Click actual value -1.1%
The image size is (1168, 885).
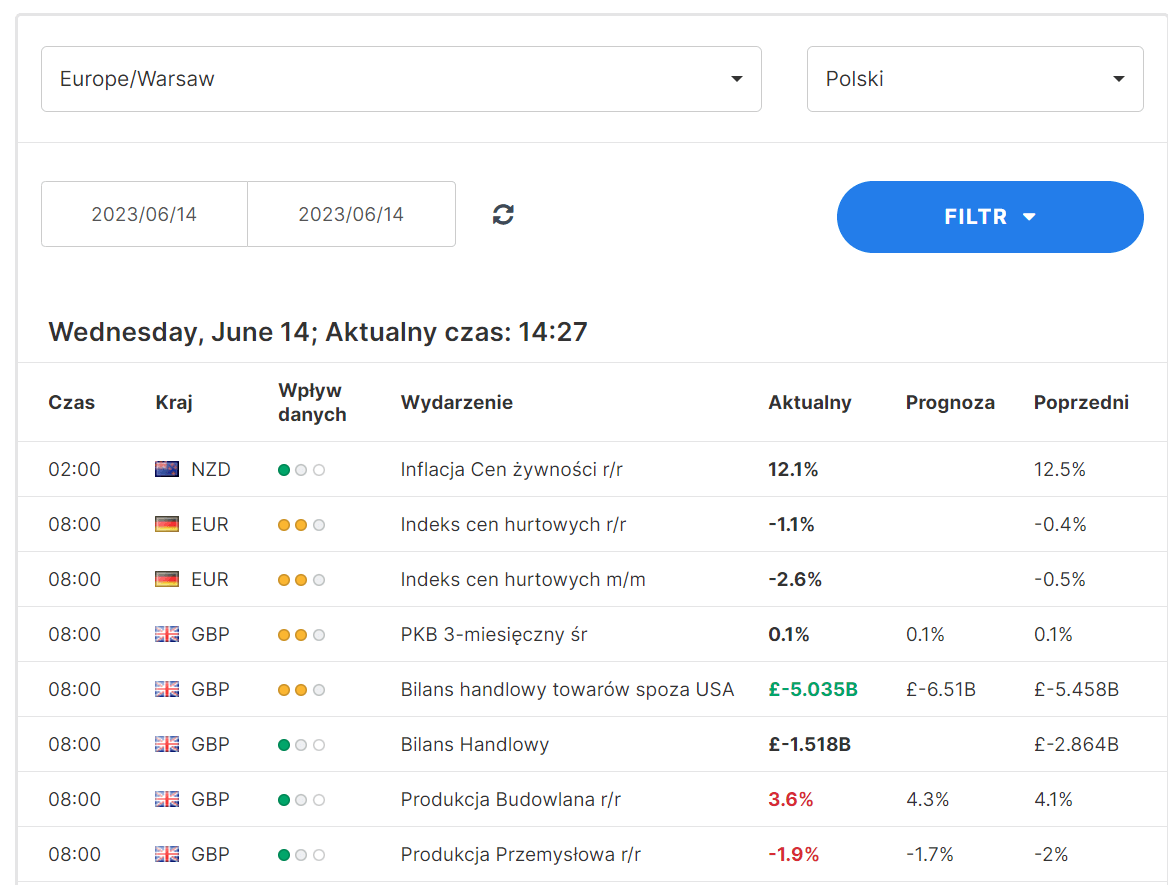tap(791, 524)
